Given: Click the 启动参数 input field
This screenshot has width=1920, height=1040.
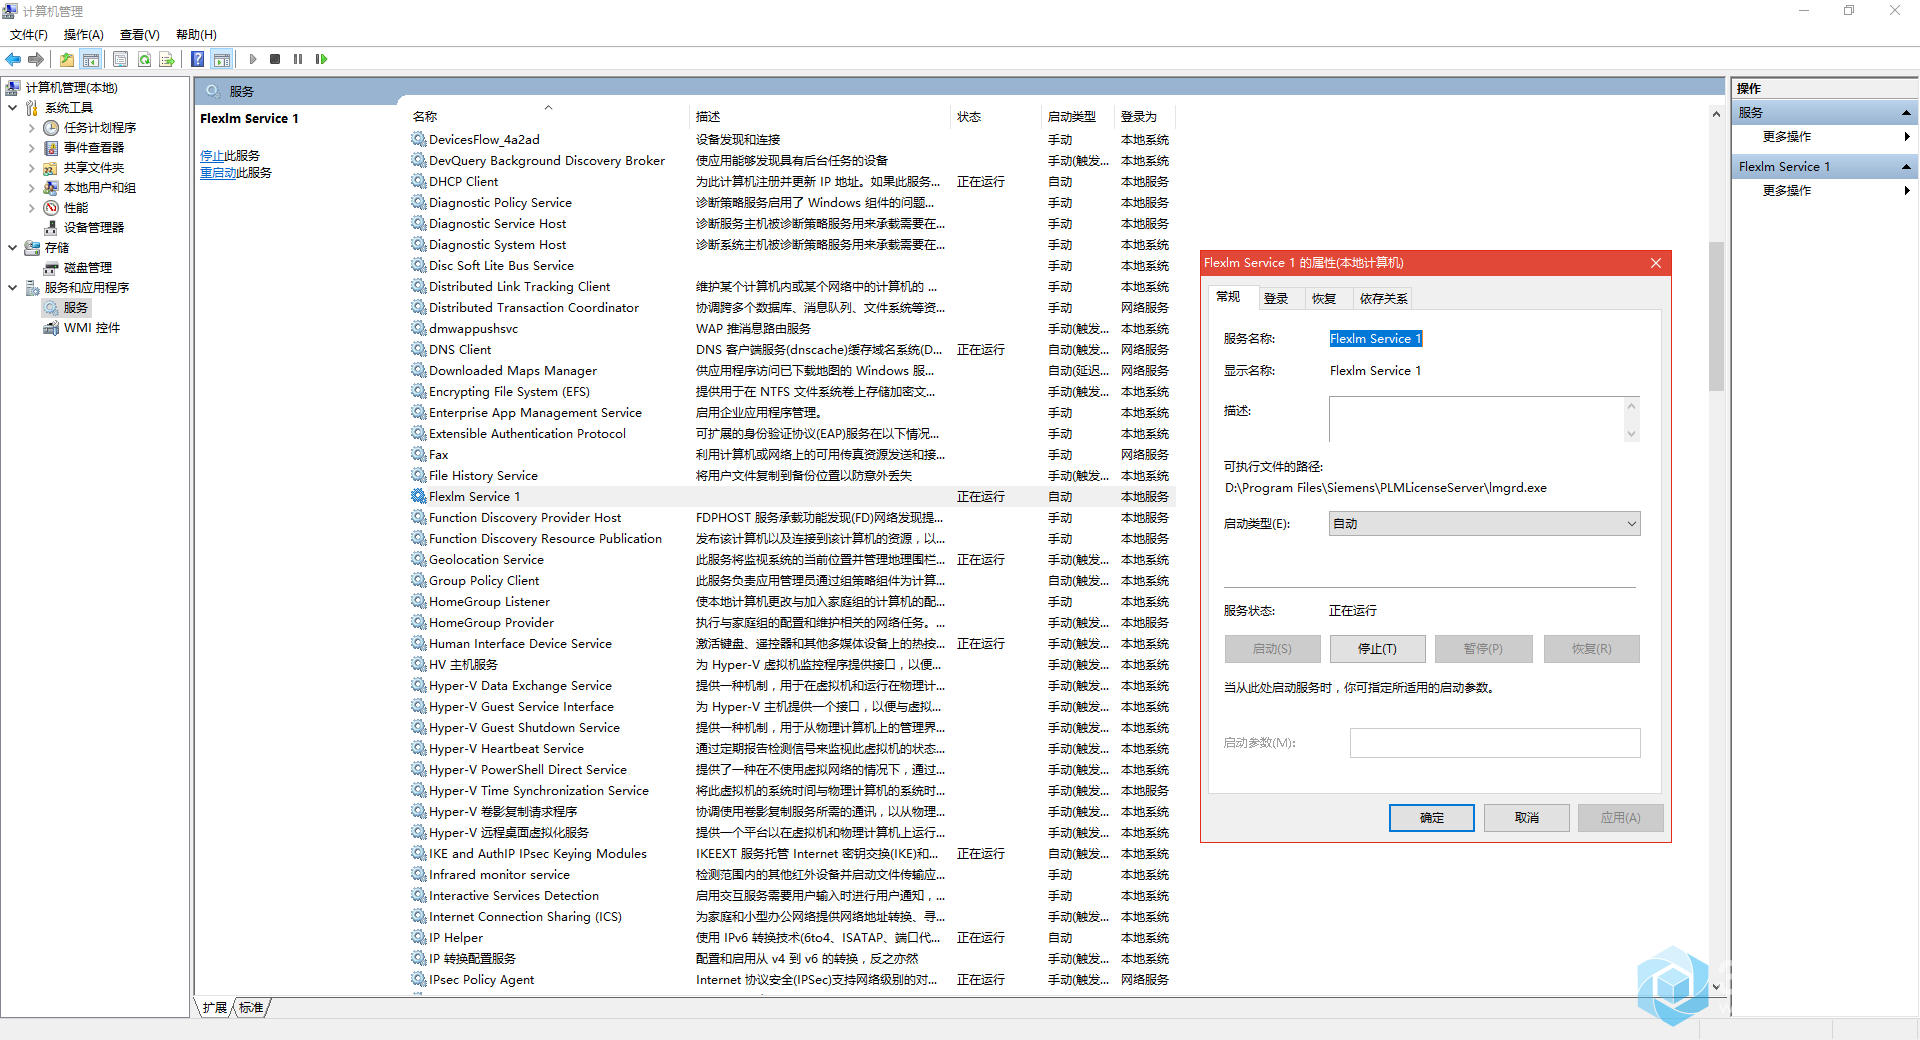Looking at the screenshot, I should click(x=1495, y=743).
